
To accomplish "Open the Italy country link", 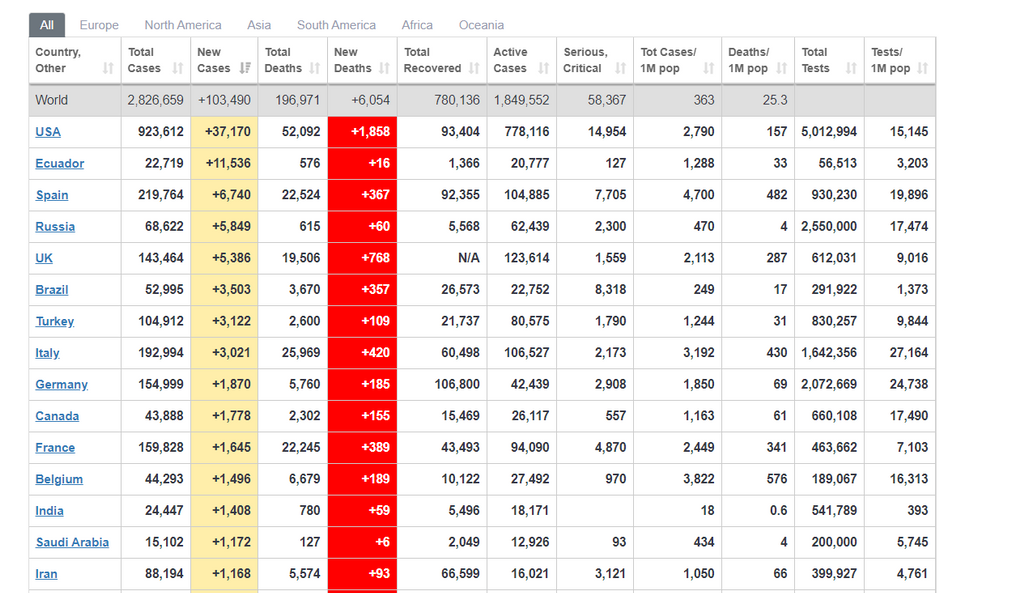I will [x=47, y=353].
